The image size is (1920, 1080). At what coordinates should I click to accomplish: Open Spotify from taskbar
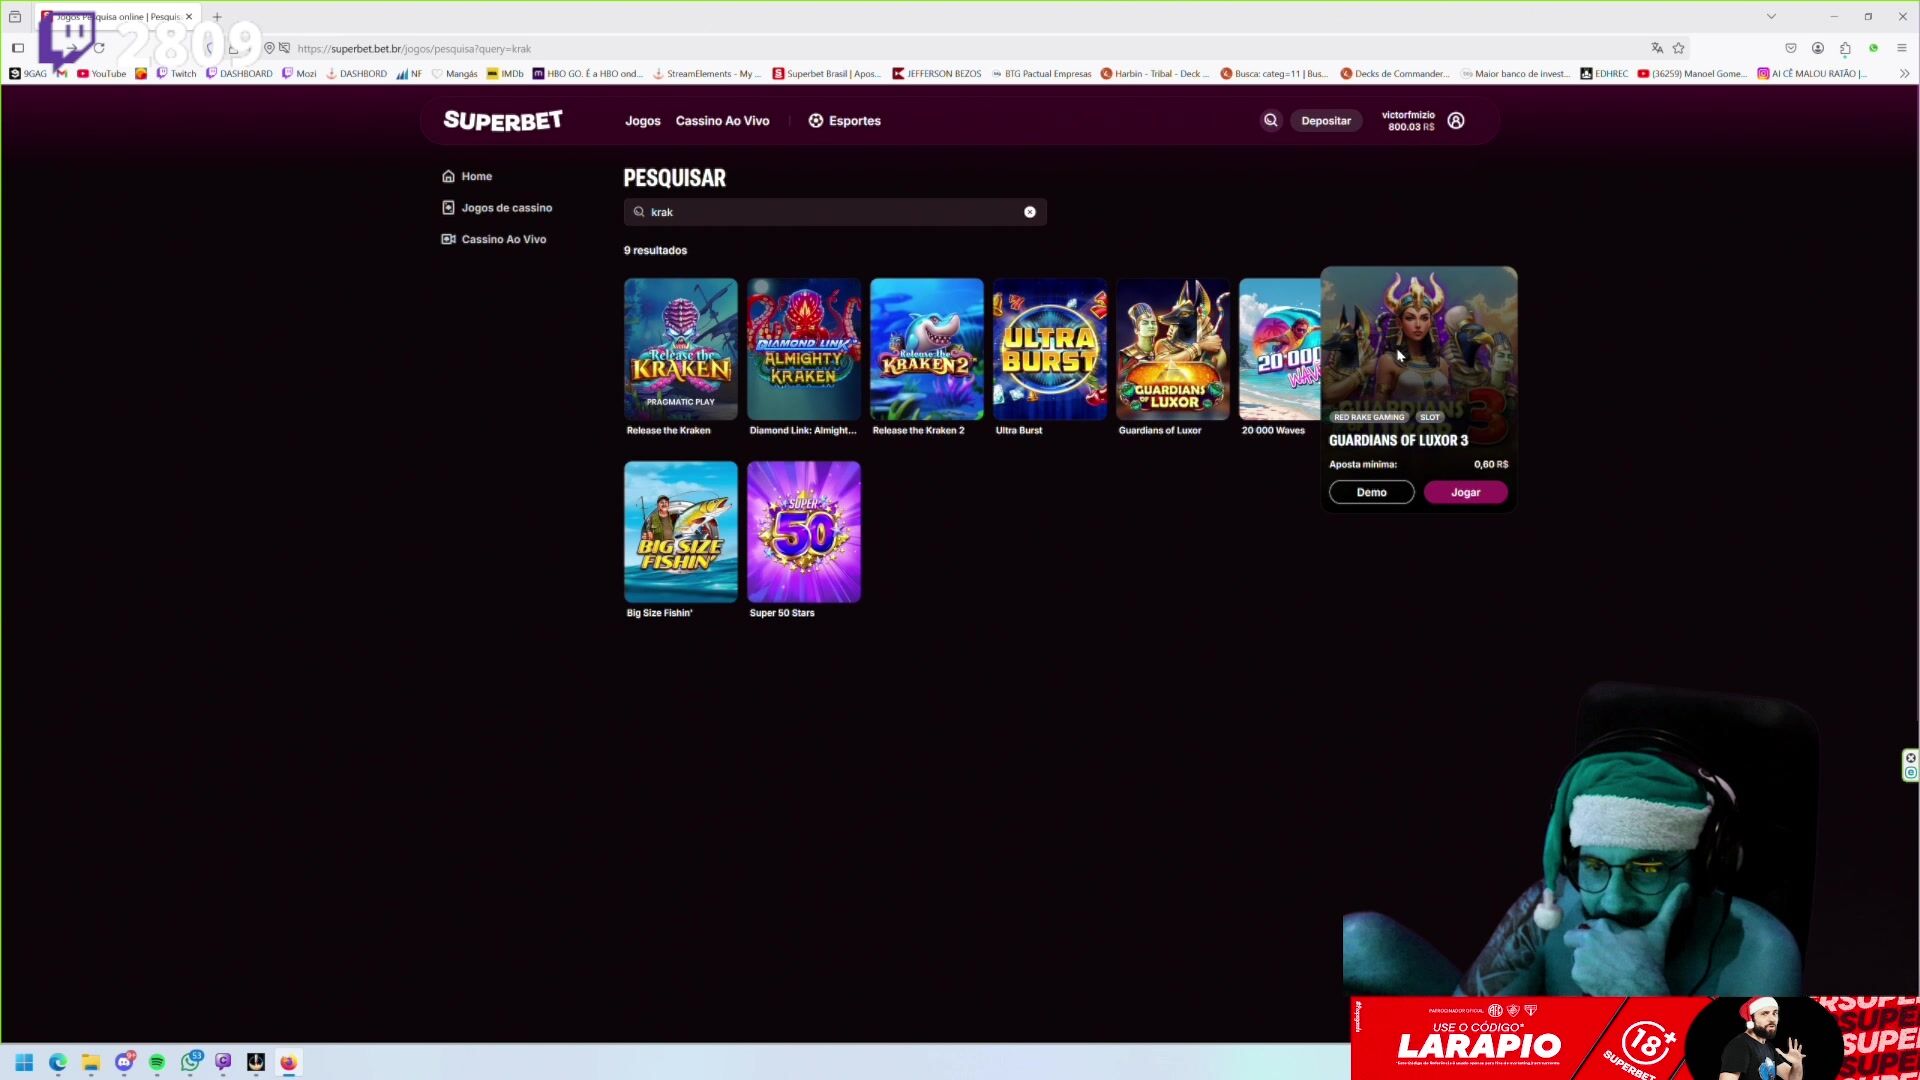coord(157,1062)
